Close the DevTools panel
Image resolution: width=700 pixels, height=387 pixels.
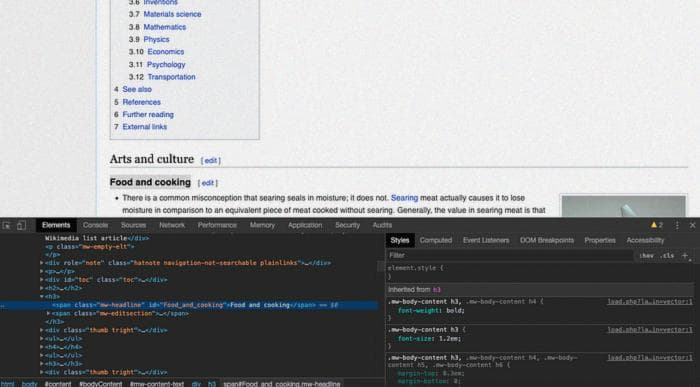pos(692,225)
